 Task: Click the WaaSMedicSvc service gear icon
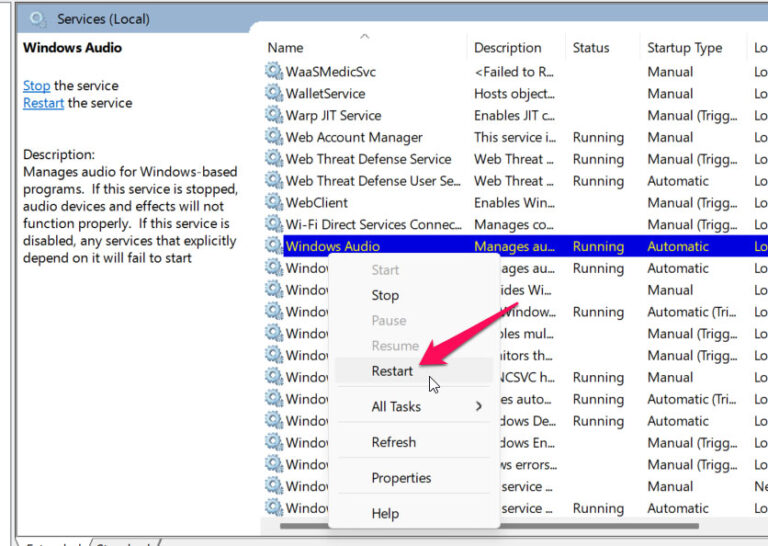point(274,71)
